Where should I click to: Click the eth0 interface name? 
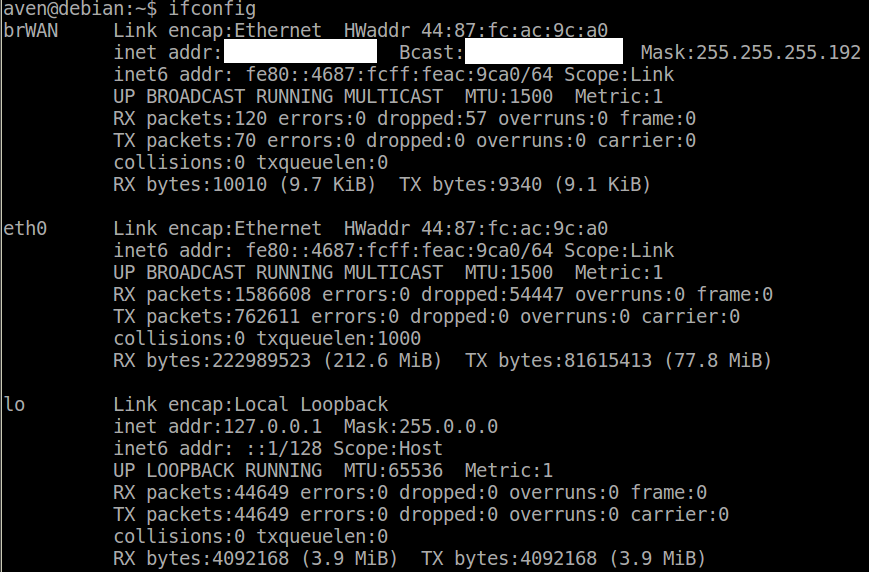[x=25, y=228]
